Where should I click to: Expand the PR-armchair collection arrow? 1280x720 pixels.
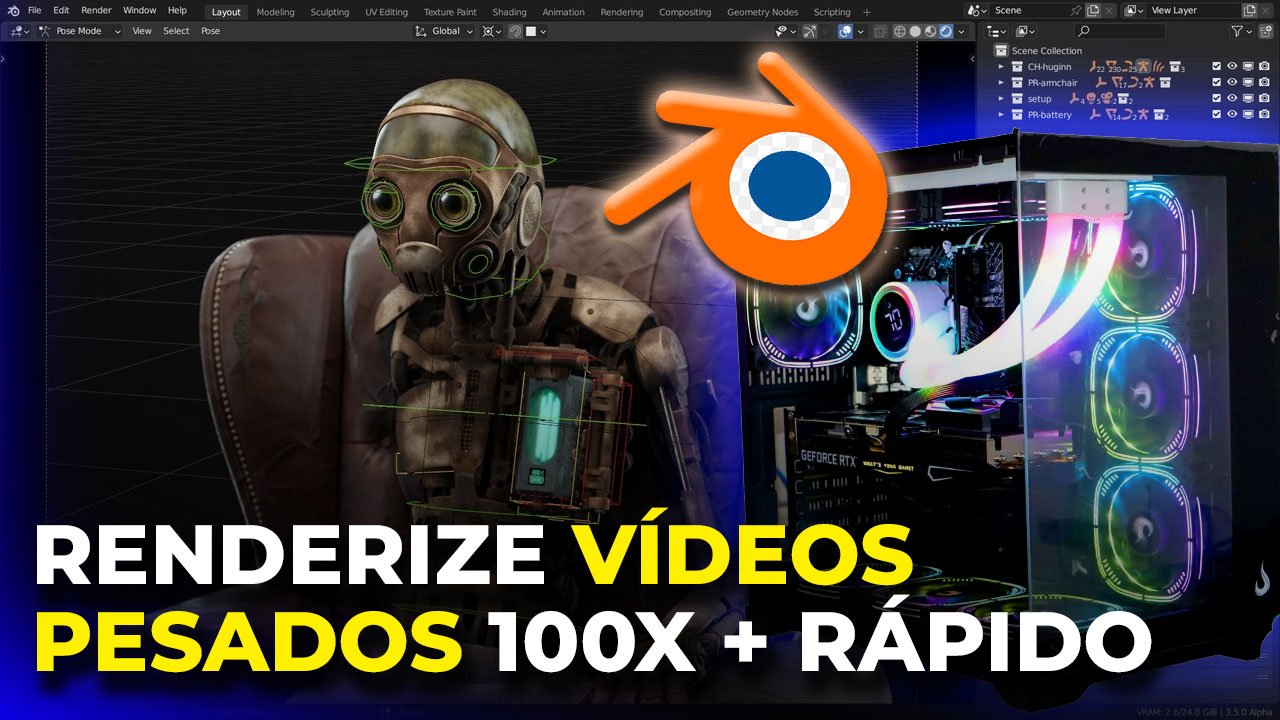coord(1001,82)
